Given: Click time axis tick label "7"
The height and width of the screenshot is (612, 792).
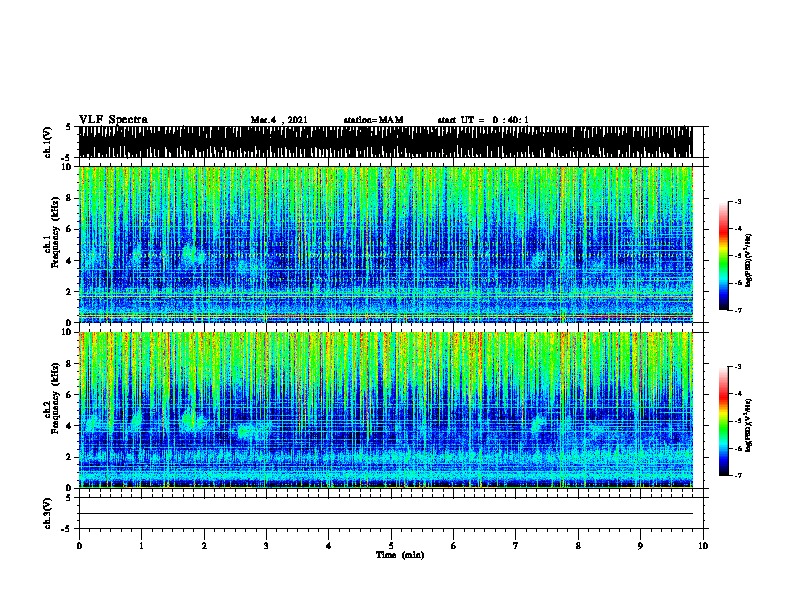Looking at the screenshot, I should tap(516, 545).
